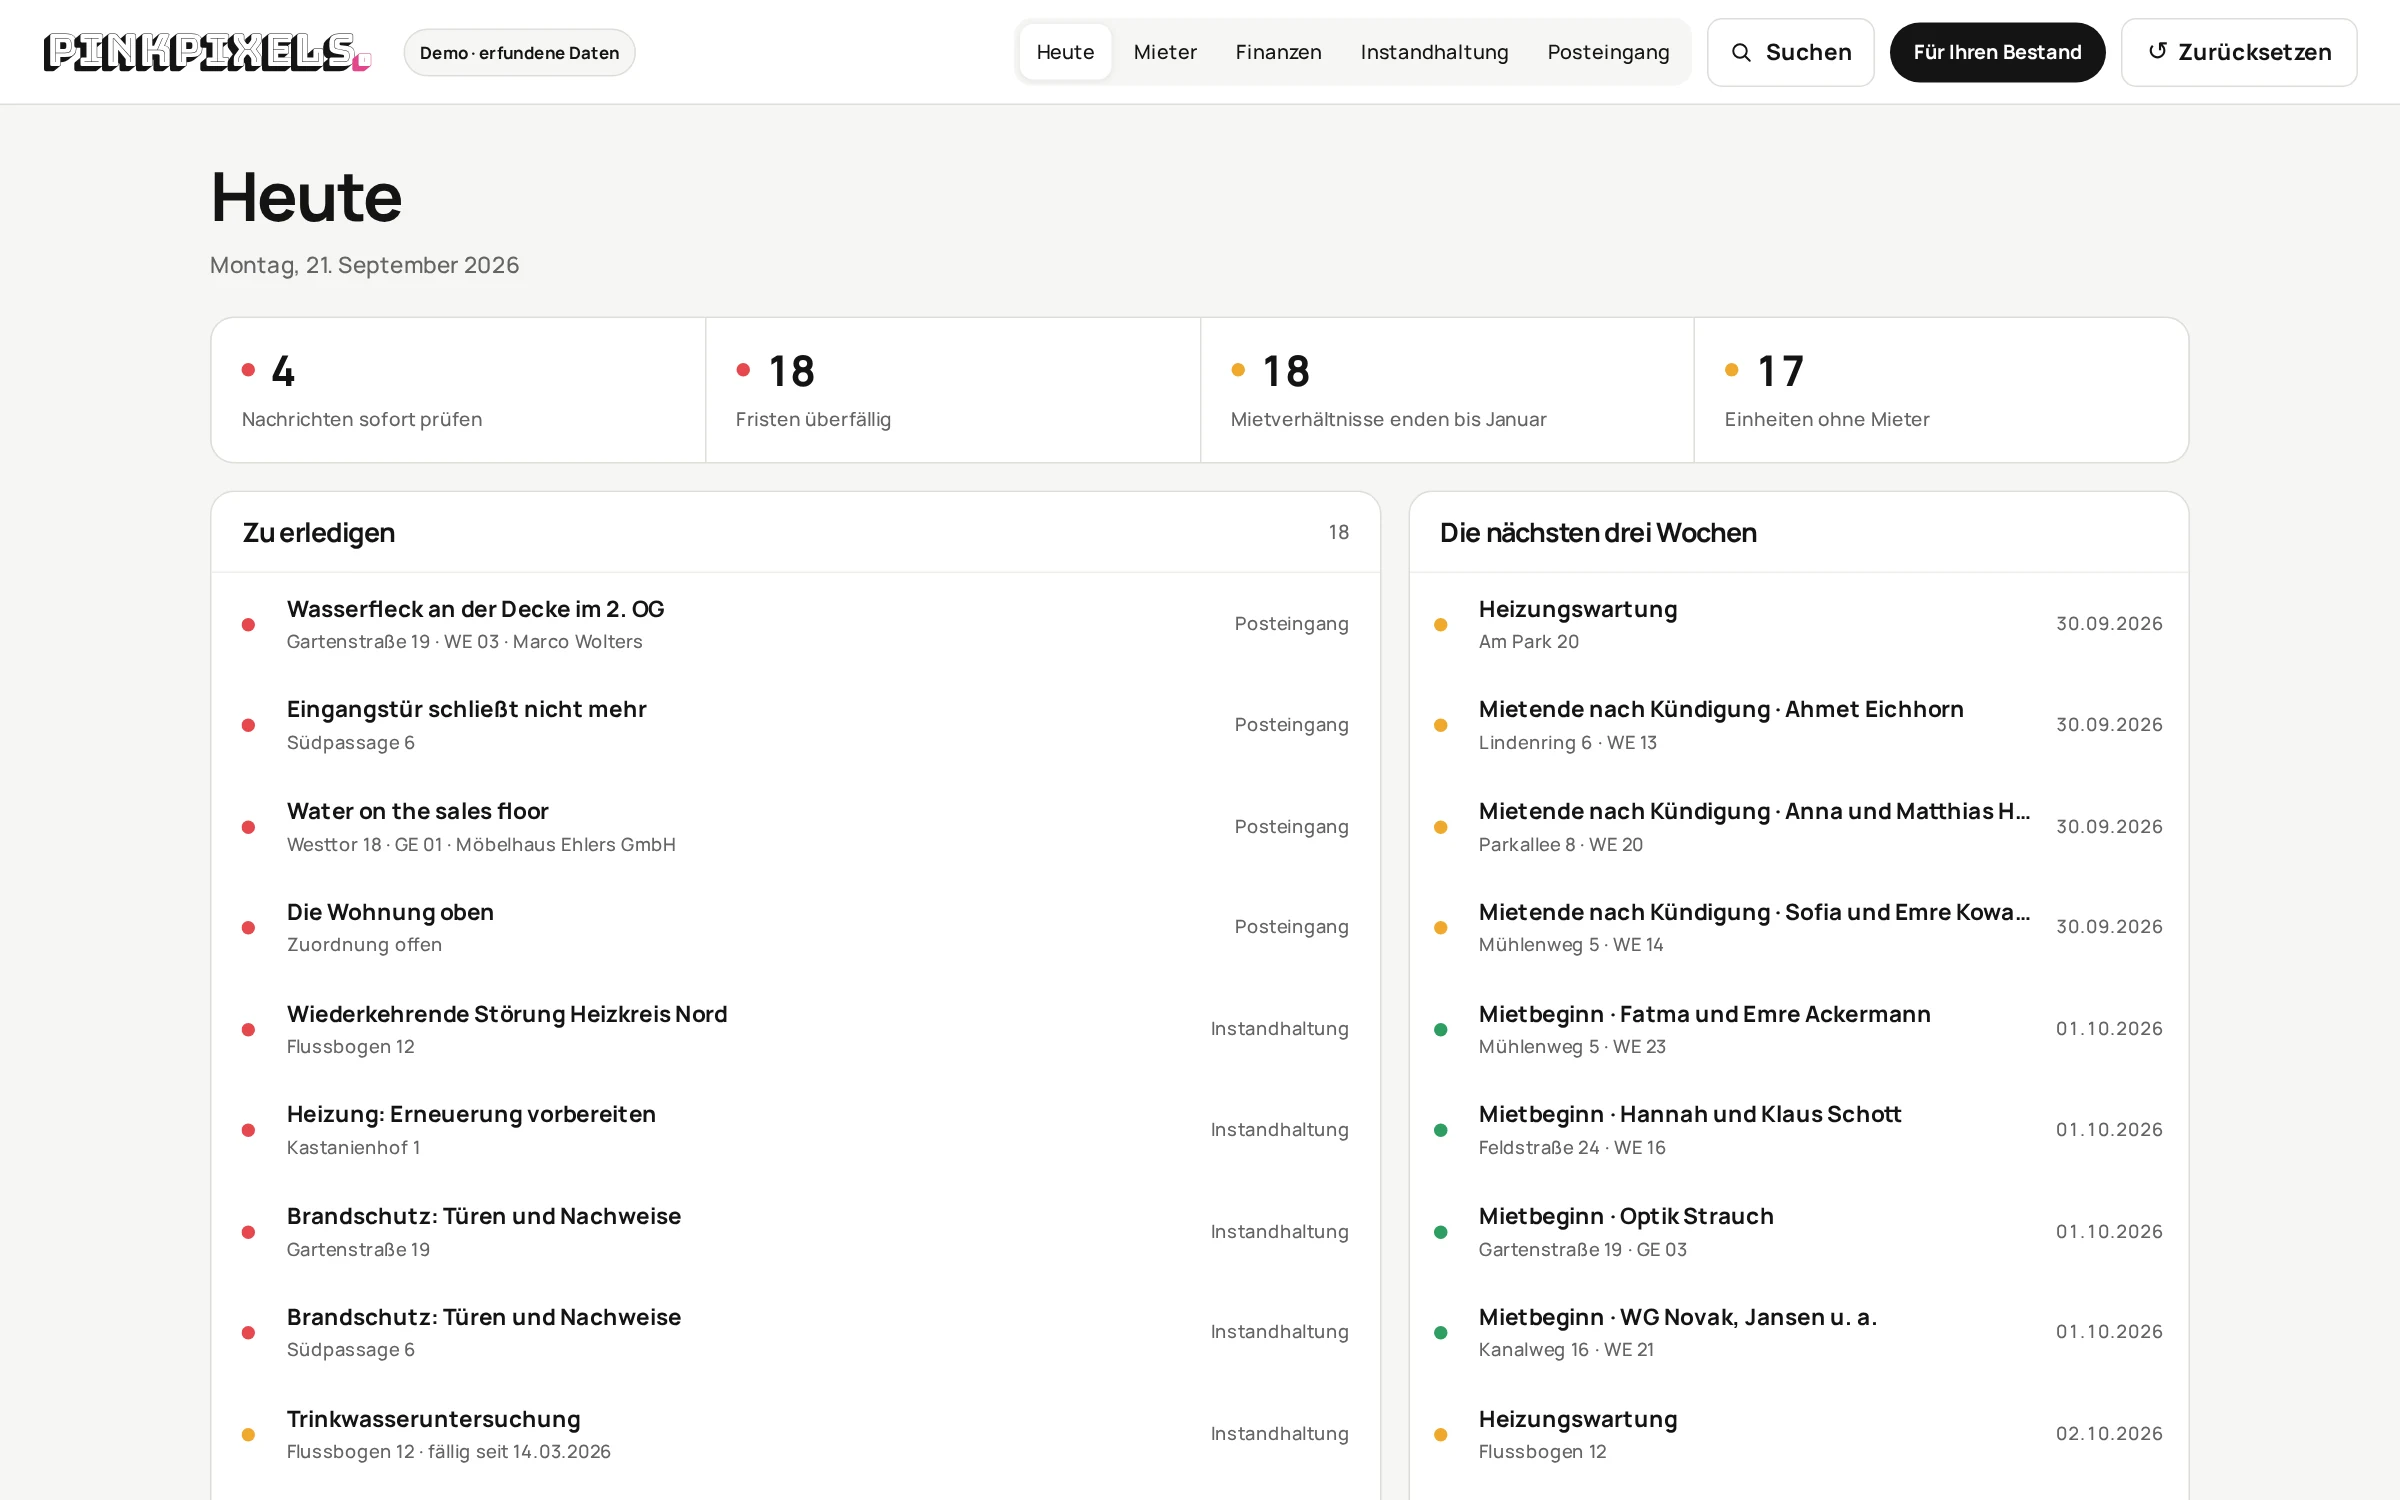The image size is (2400, 1500).
Task: Open Wiederkehrende Störung Heizkreis Nord task
Action: tap(795, 1029)
